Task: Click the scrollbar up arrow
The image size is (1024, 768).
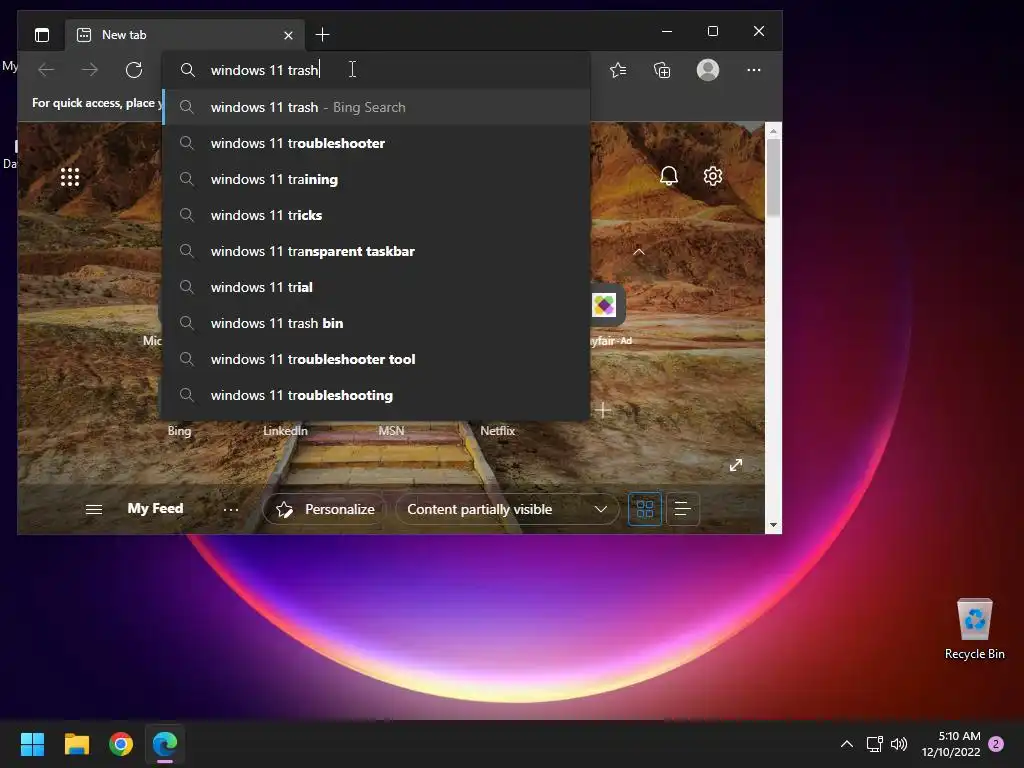Action: point(773,131)
